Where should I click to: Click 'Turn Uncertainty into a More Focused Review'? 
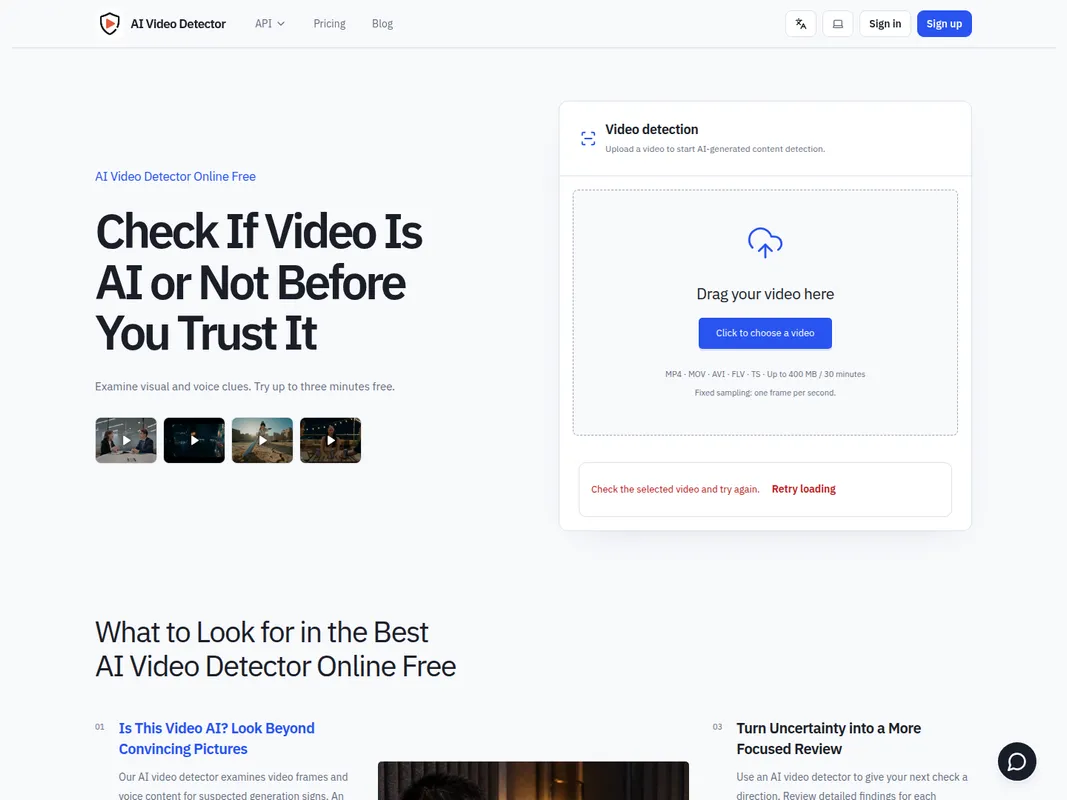point(828,739)
